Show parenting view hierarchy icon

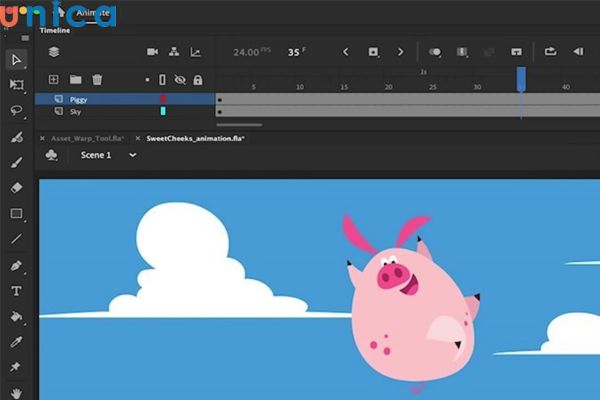(x=174, y=52)
